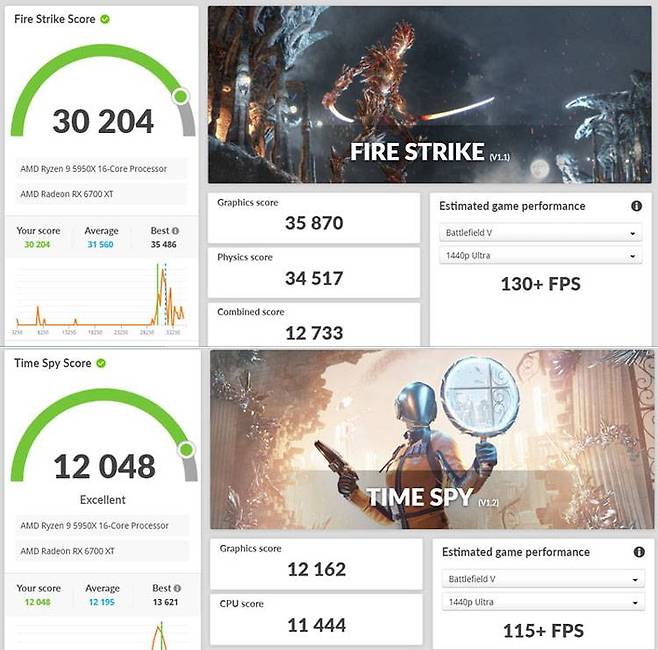Click Time Spy AMD Ryzen 9 5950X processor row
658x650 pixels.
point(102,525)
